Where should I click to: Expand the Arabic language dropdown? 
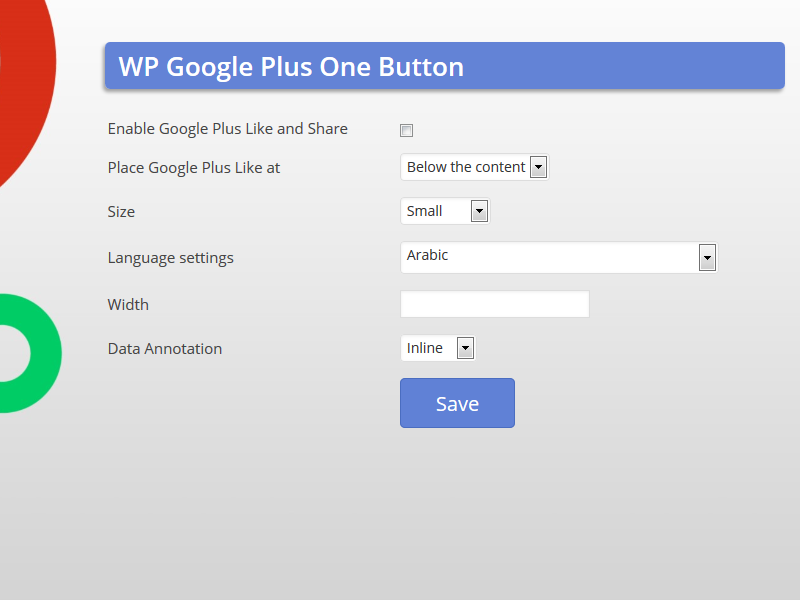(559, 257)
